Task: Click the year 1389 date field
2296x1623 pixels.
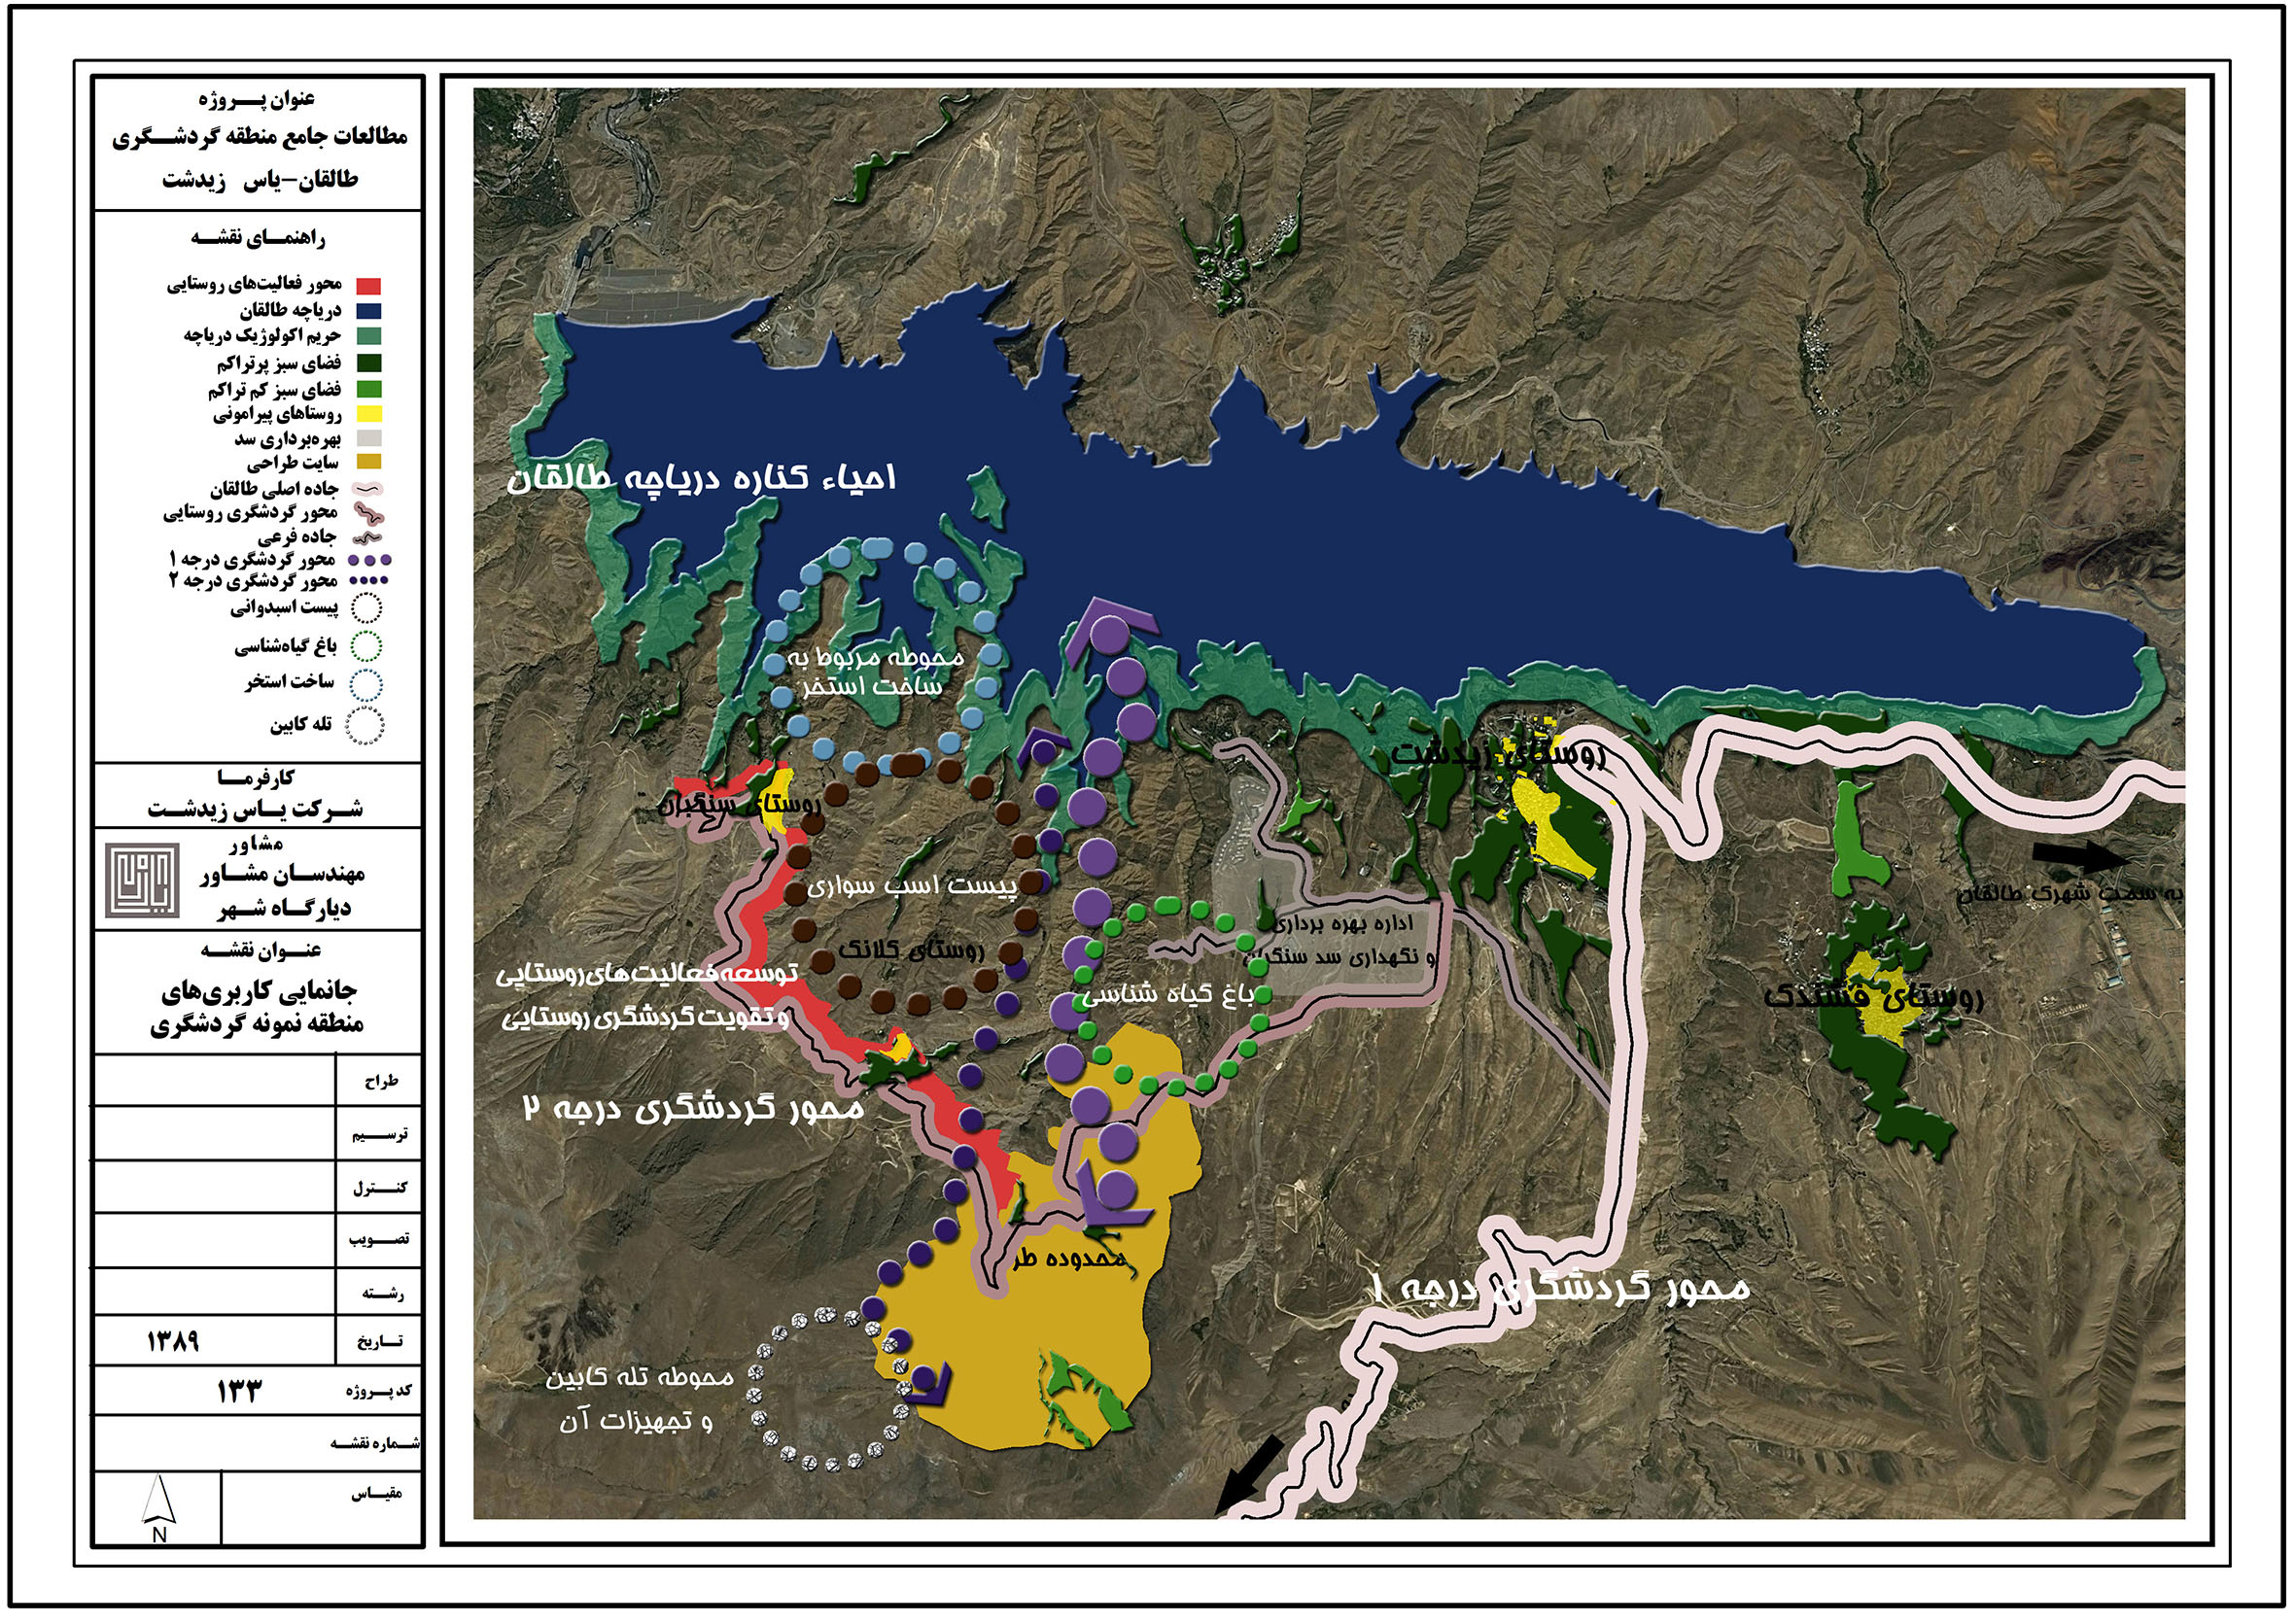Action: (x=174, y=1341)
